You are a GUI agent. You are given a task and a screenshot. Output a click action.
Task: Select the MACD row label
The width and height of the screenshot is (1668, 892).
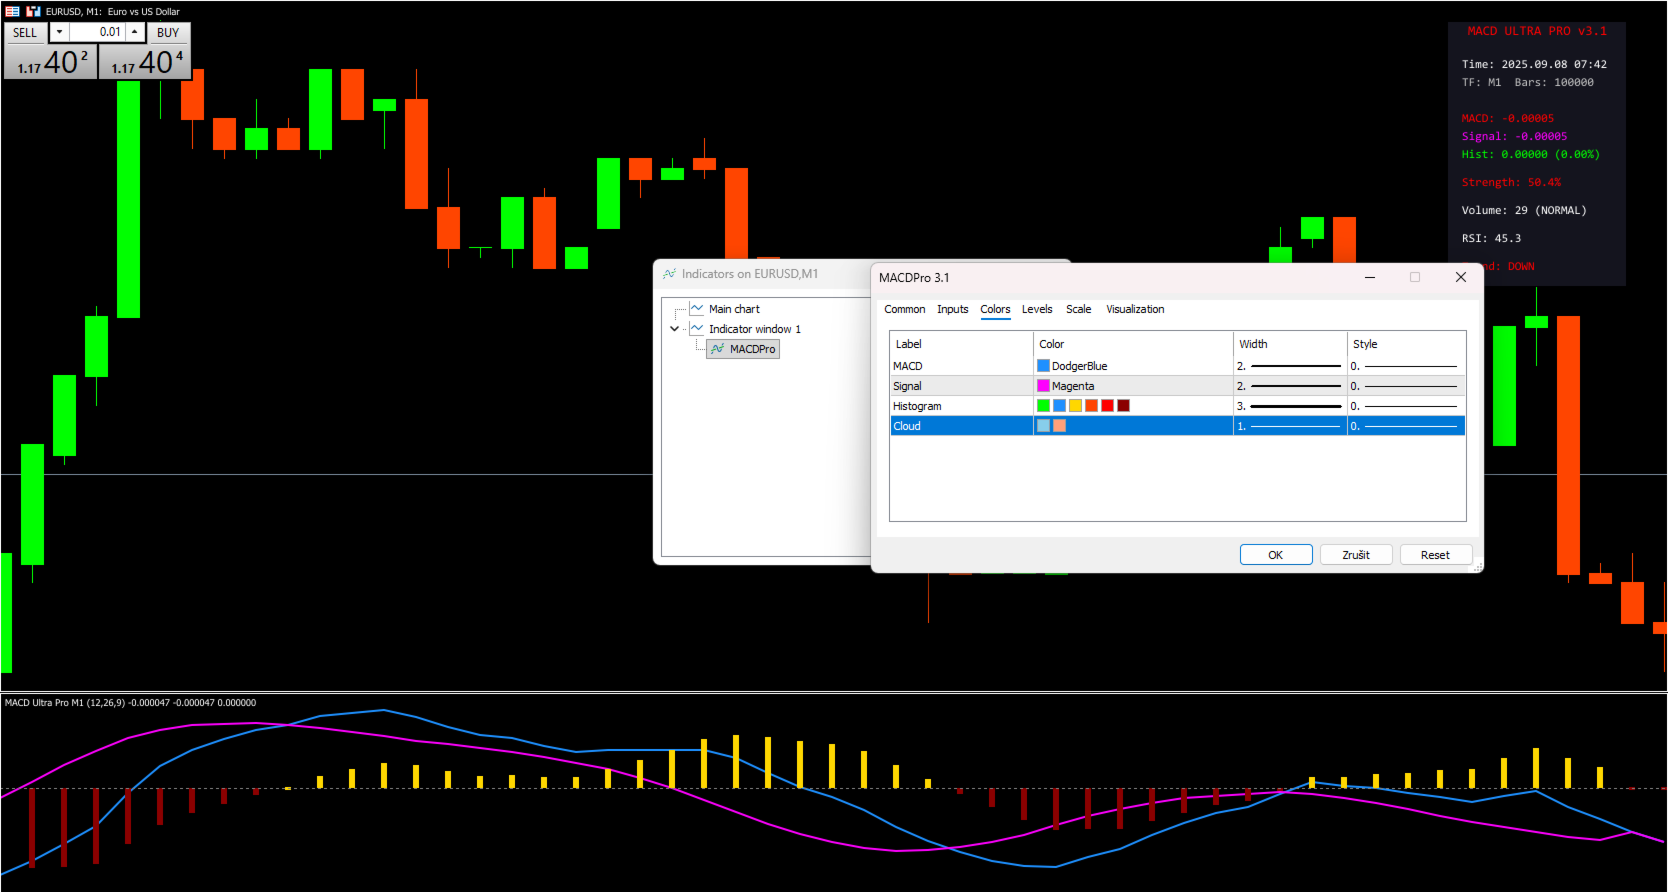[908, 366]
